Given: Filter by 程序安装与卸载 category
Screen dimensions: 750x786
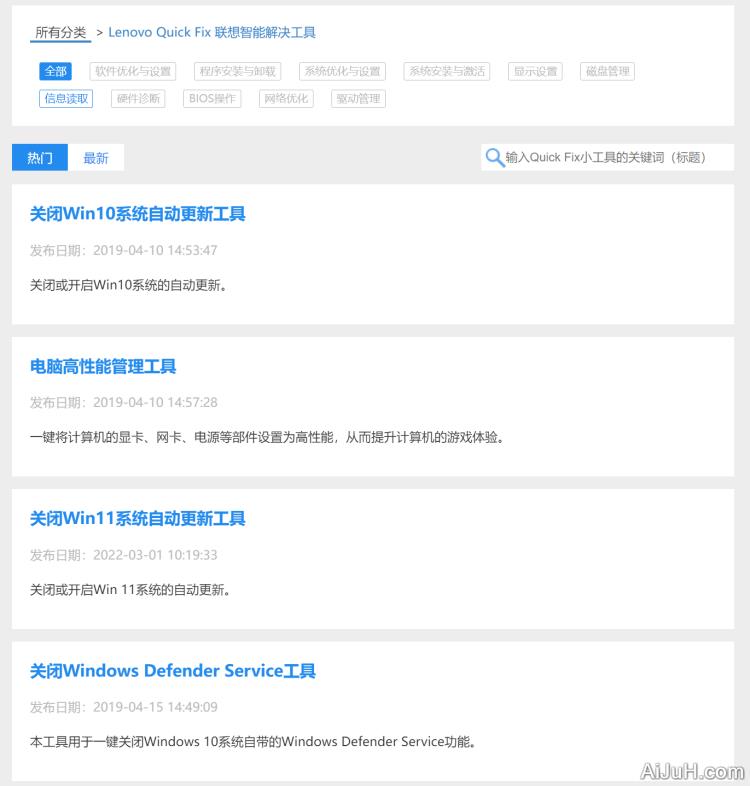Looking at the screenshot, I should [237, 71].
